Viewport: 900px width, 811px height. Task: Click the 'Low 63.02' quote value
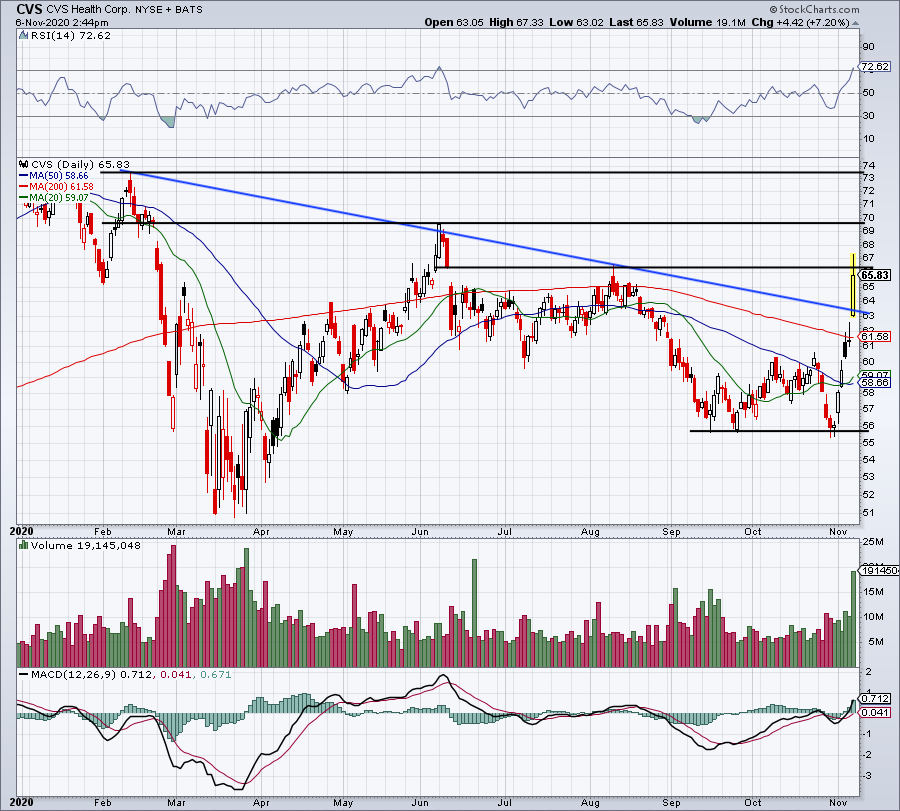pos(576,22)
